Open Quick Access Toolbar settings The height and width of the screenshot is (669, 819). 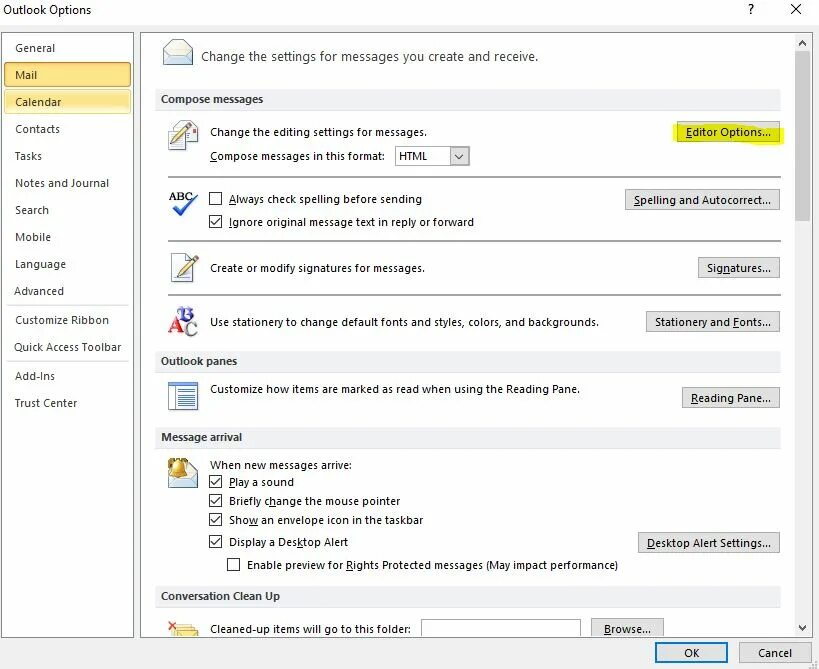pyautogui.click(x=67, y=347)
